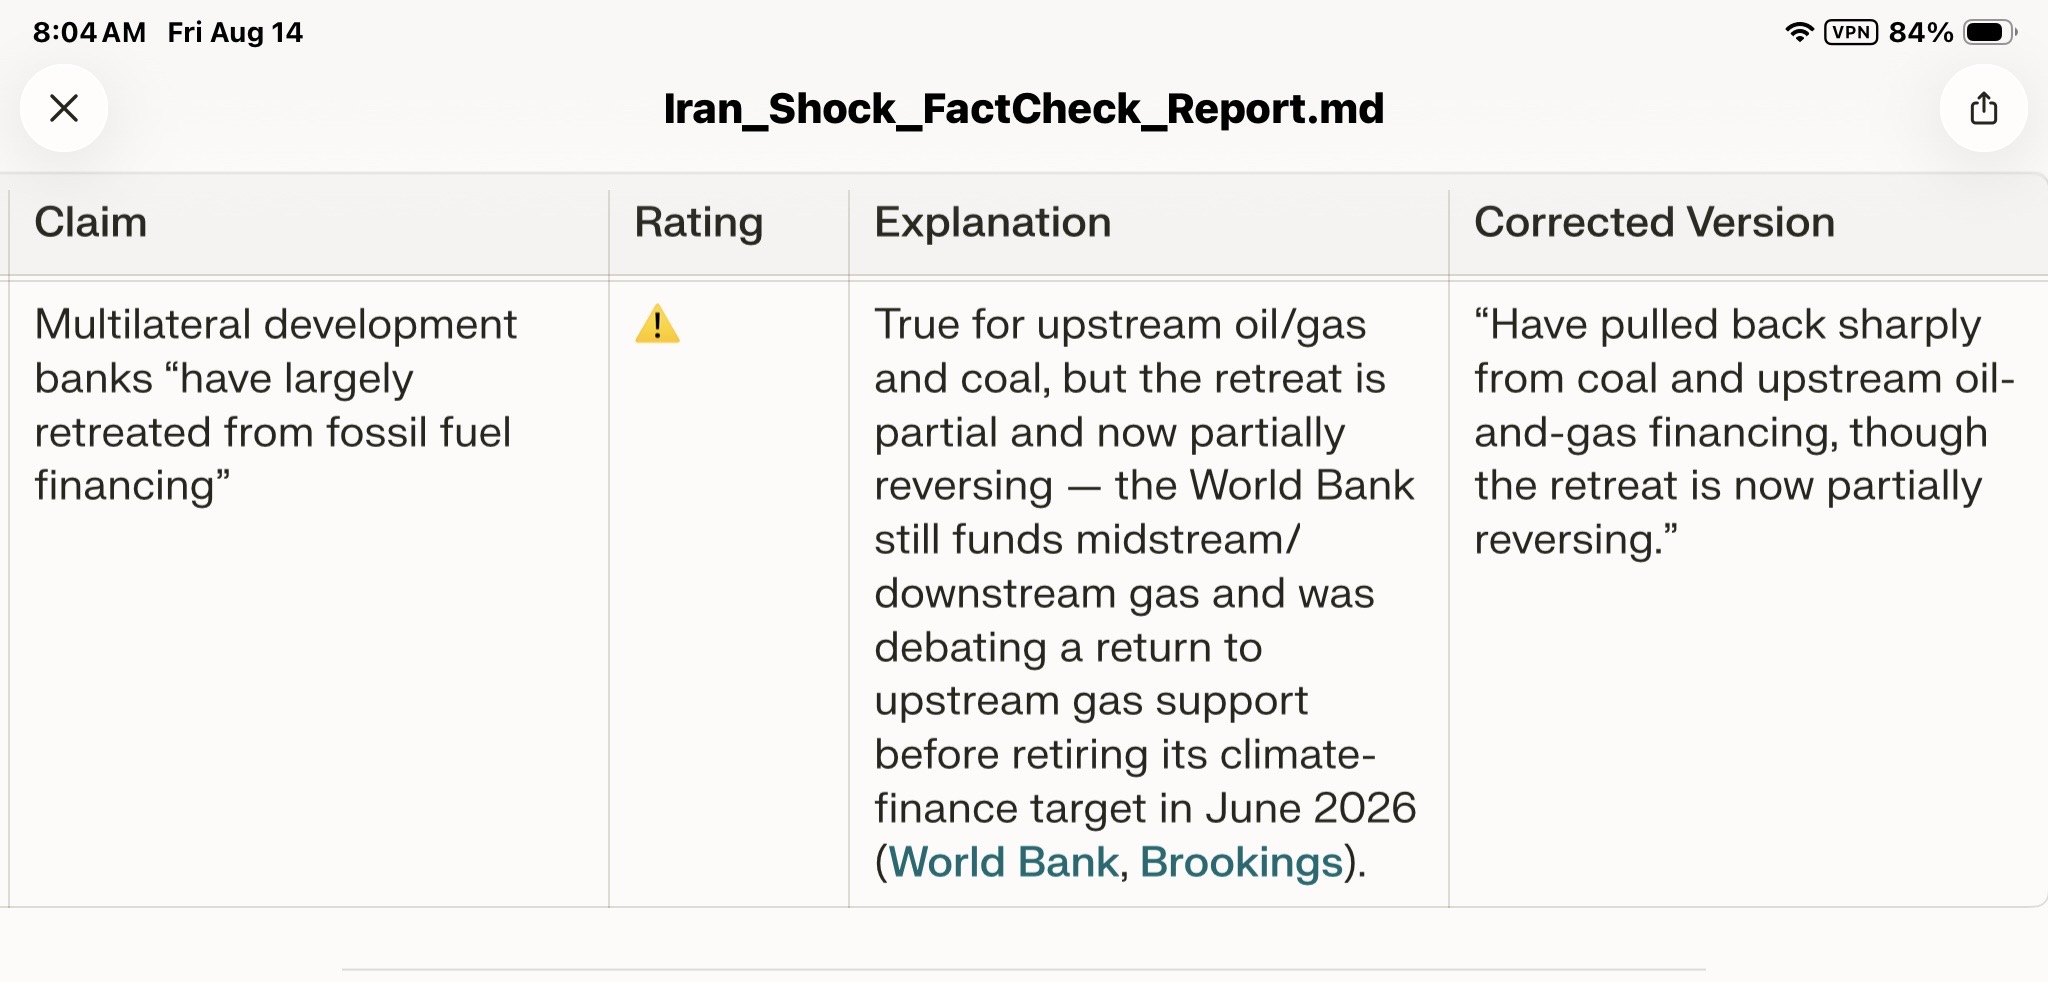This screenshot has width=2048, height=982.
Task: Tap the Fri Aug 14 date
Action: [235, 33]
